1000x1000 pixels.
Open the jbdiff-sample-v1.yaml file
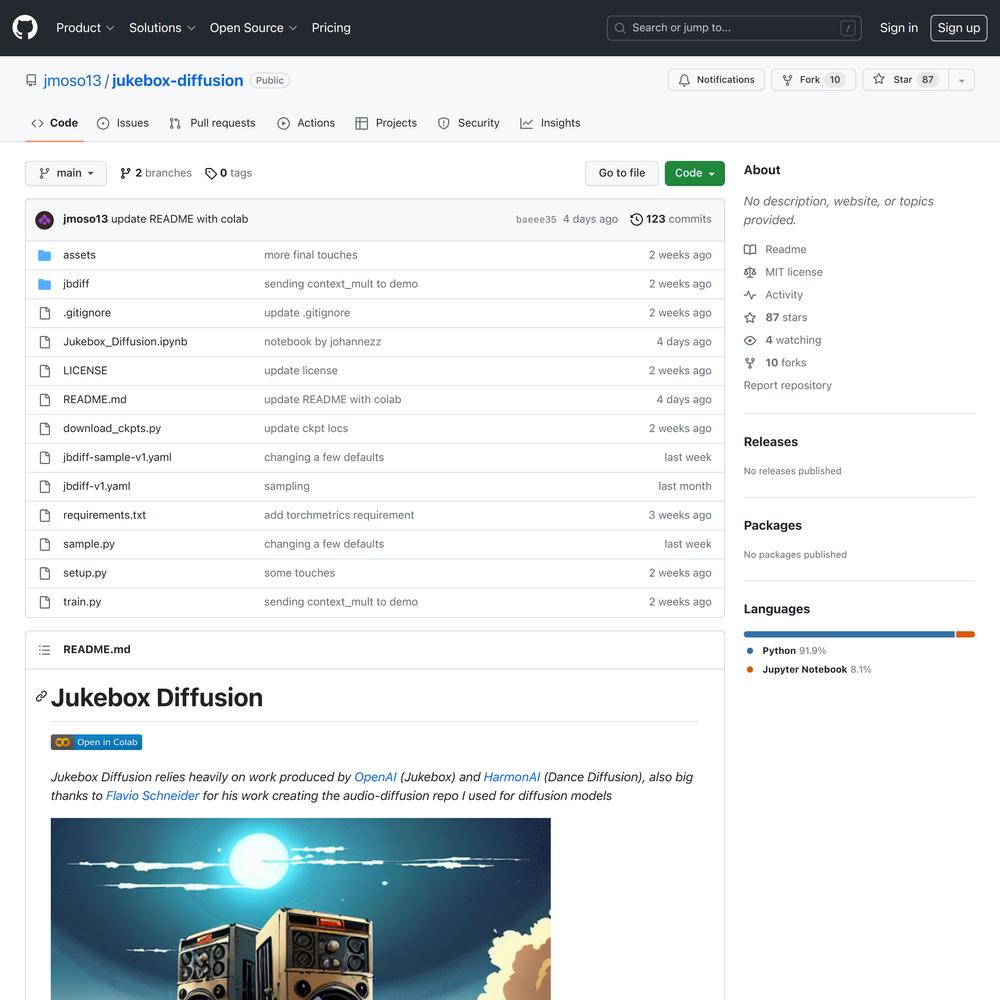click(117, 457)
